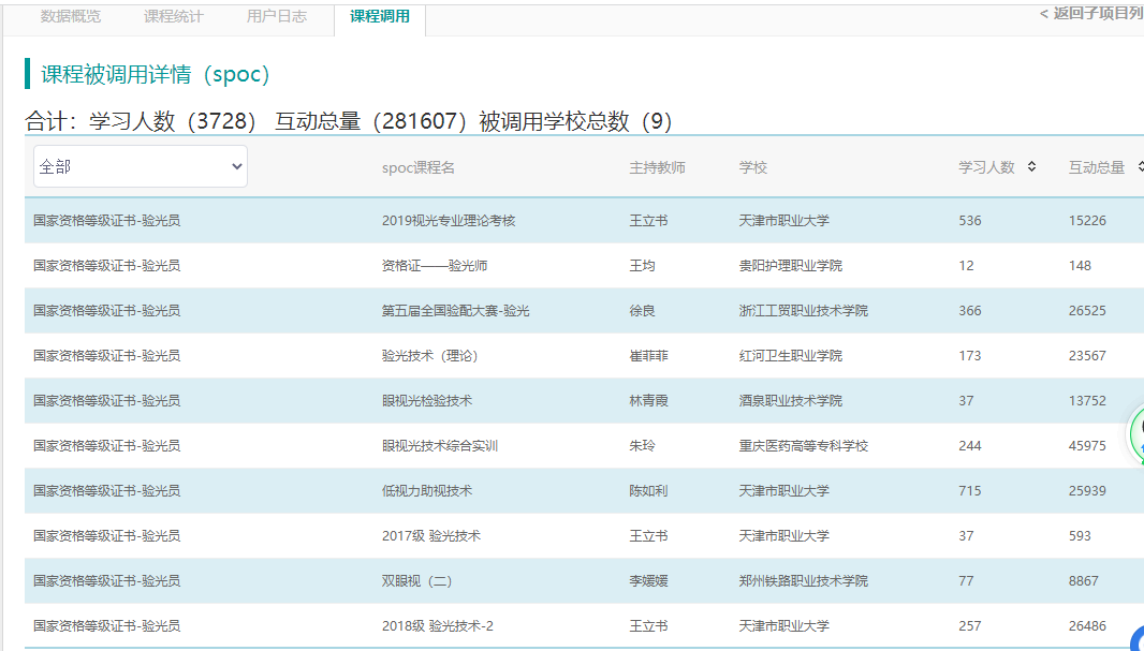Click school 贵阳护理职业学院
The height and width of the screenshot is (652, 1145).
pyautogui.click(x=790, y=266)
